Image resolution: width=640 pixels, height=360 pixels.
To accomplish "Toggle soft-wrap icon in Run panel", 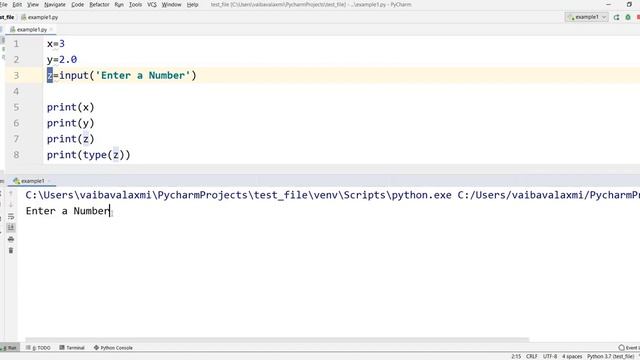I will (11, 216).
